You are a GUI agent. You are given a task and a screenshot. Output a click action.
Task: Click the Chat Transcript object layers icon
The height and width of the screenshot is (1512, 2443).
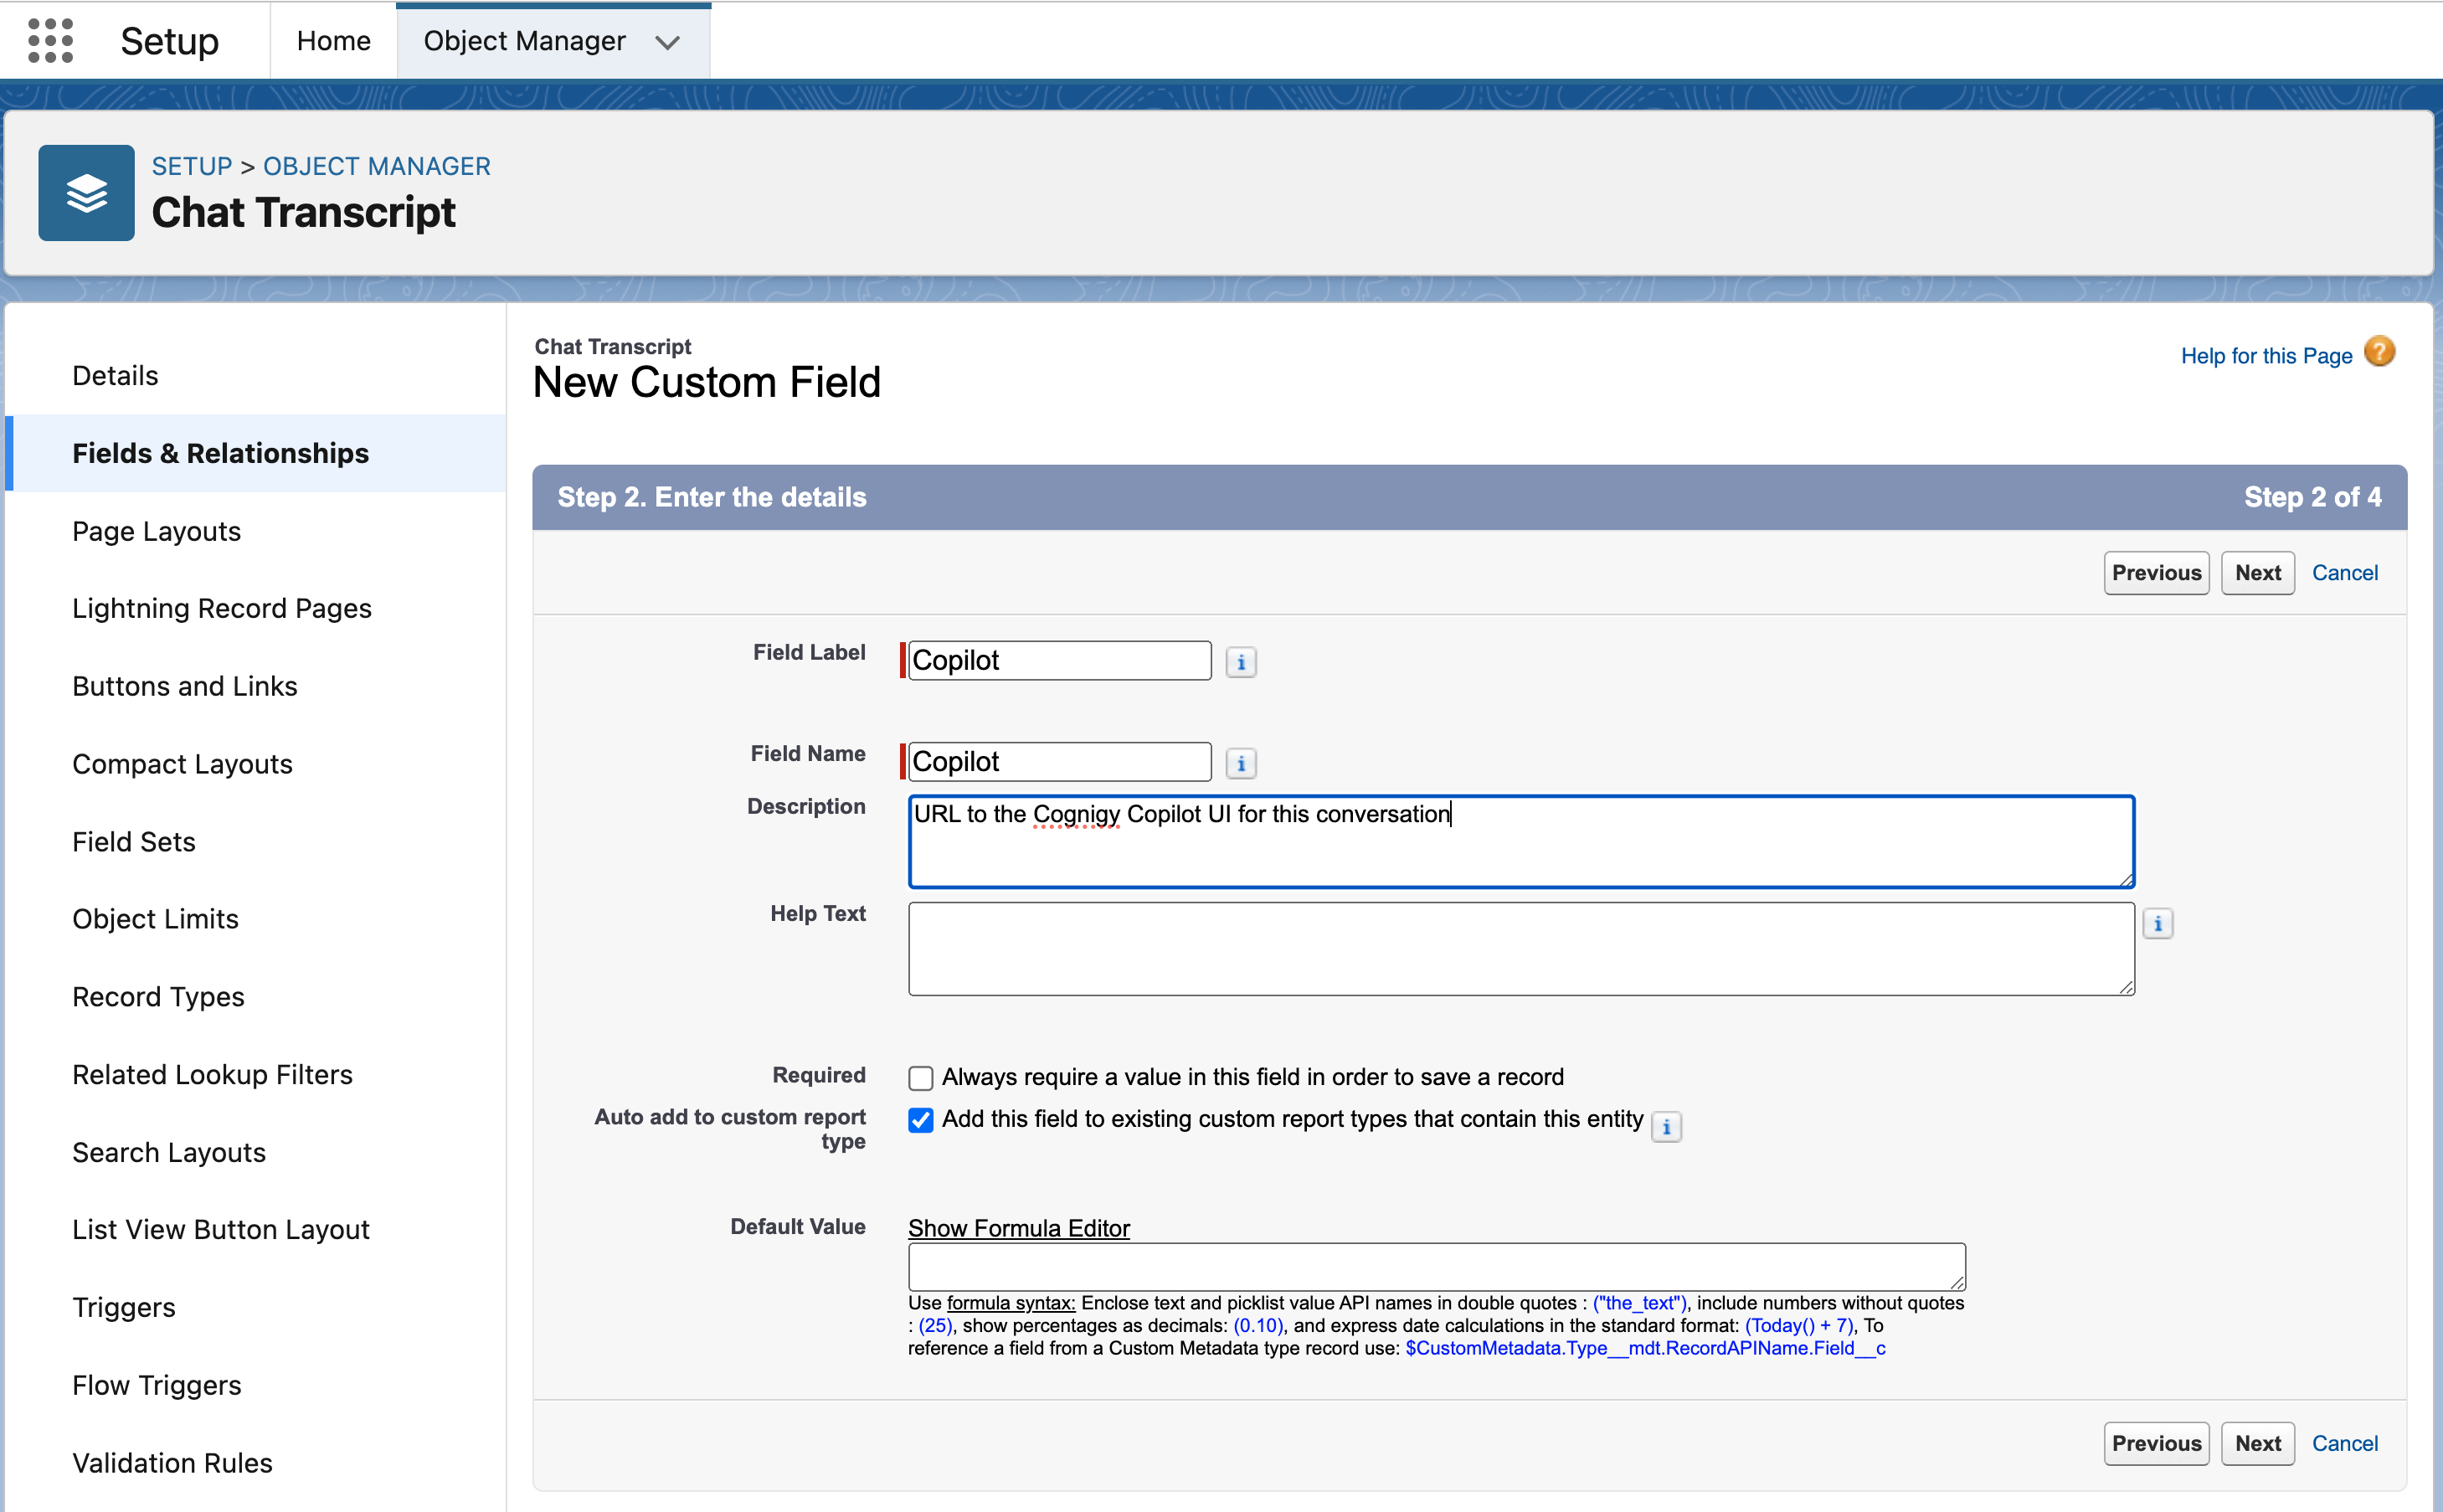87,193
